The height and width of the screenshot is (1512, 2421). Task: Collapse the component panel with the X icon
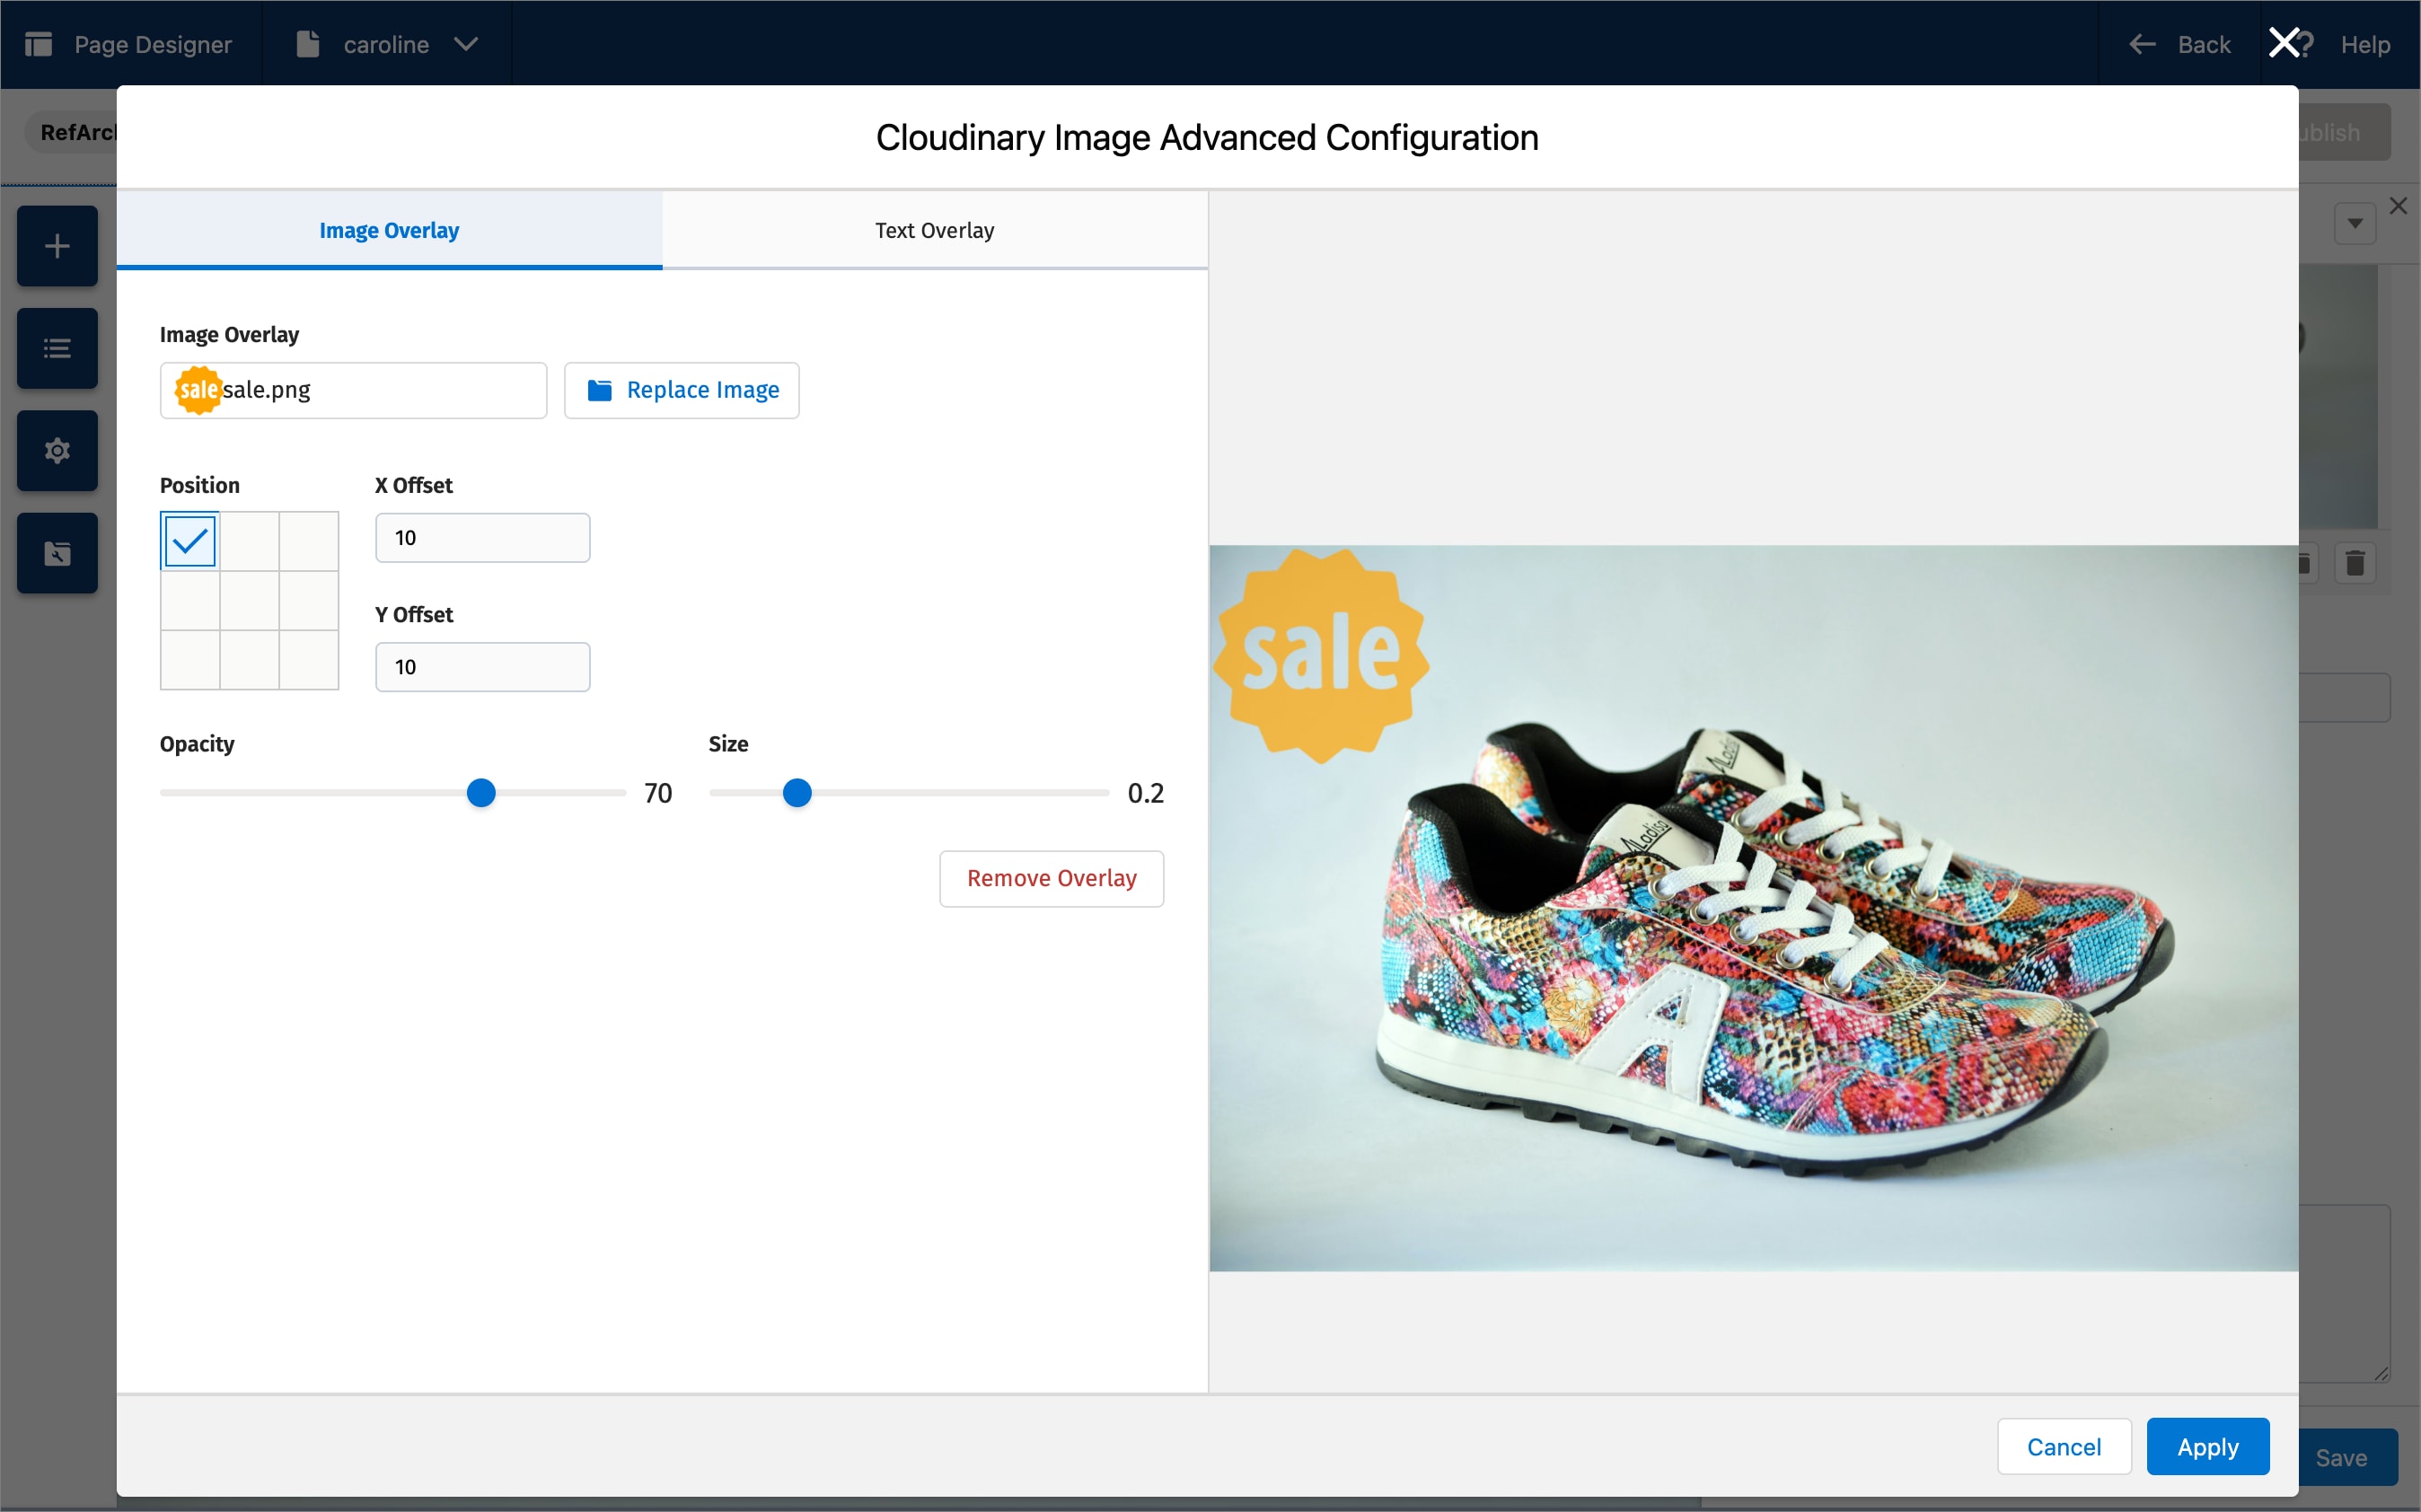(2398, 206)
